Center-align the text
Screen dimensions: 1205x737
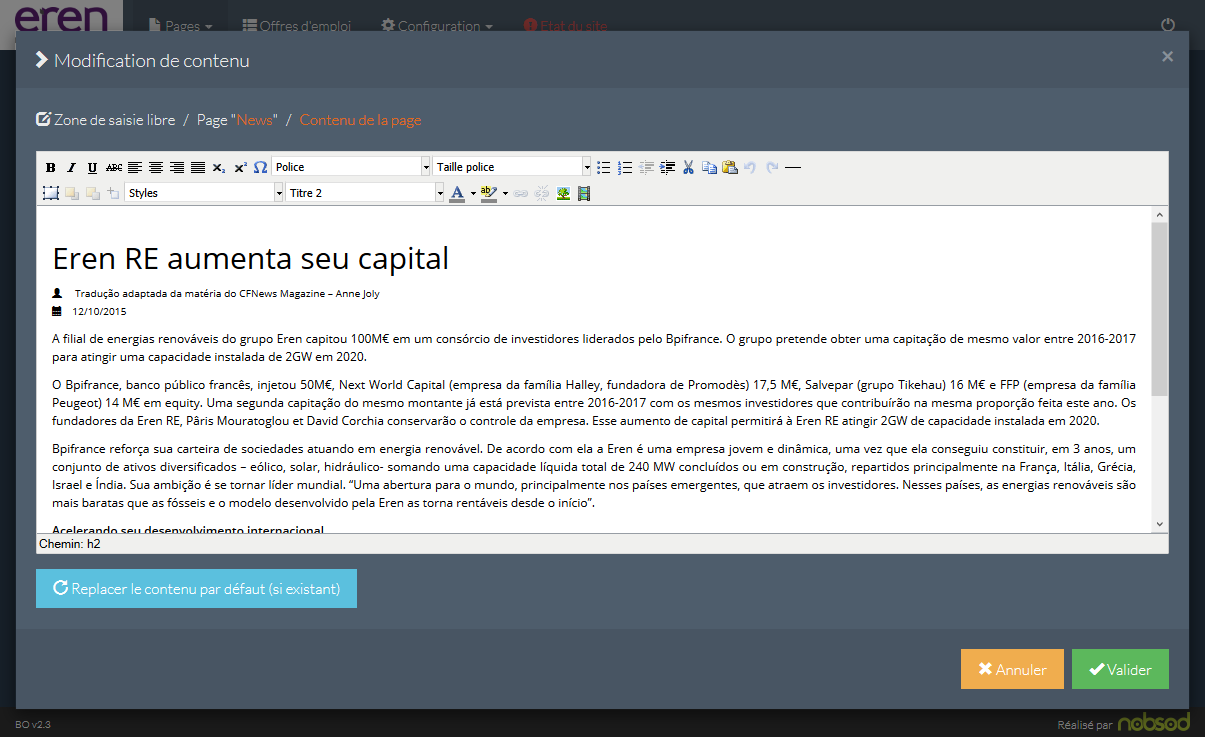(x=155, y=167)
